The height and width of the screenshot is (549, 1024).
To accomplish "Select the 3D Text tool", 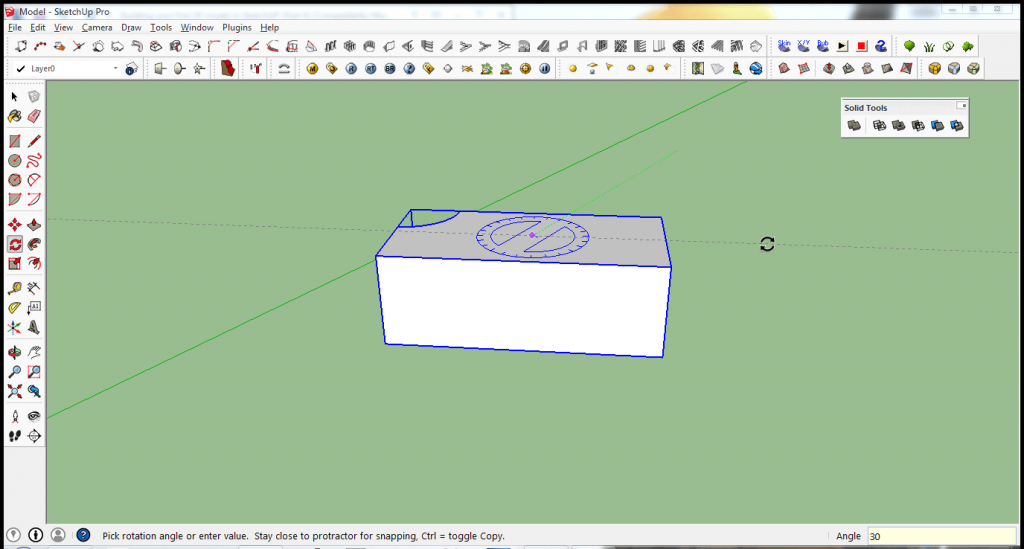I will point(34,327).
